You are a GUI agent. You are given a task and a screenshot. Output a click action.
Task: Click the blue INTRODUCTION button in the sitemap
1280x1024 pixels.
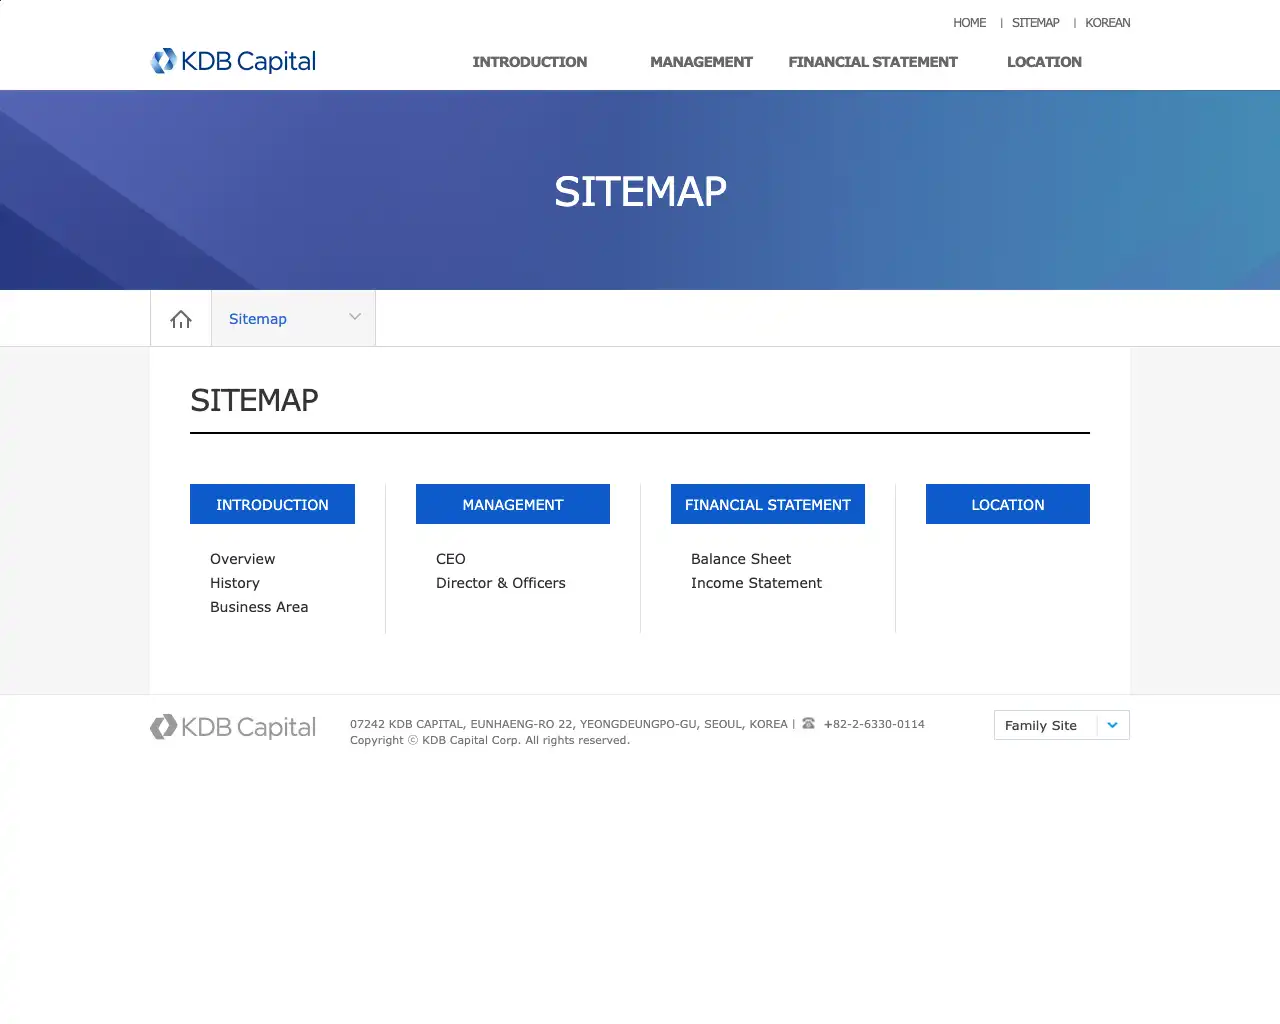272,504
